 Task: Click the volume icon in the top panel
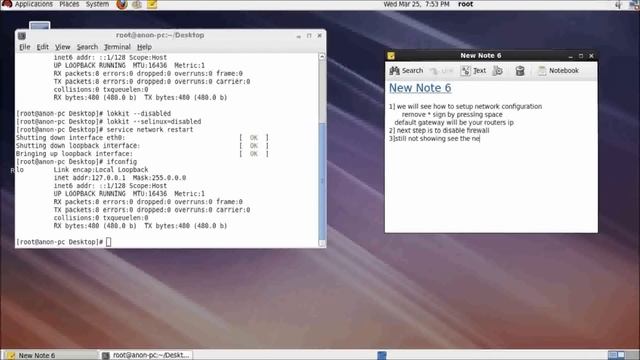pyautogui.click(x=618, y=4)
